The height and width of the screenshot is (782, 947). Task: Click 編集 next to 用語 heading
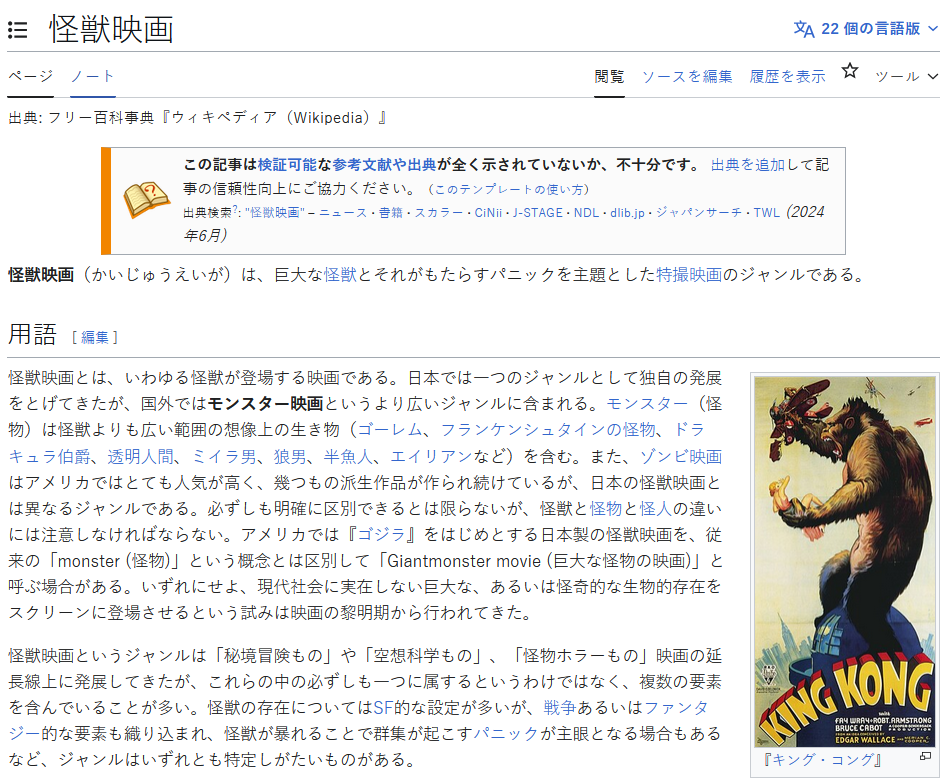pyautogui.click(x=95, y=338)
